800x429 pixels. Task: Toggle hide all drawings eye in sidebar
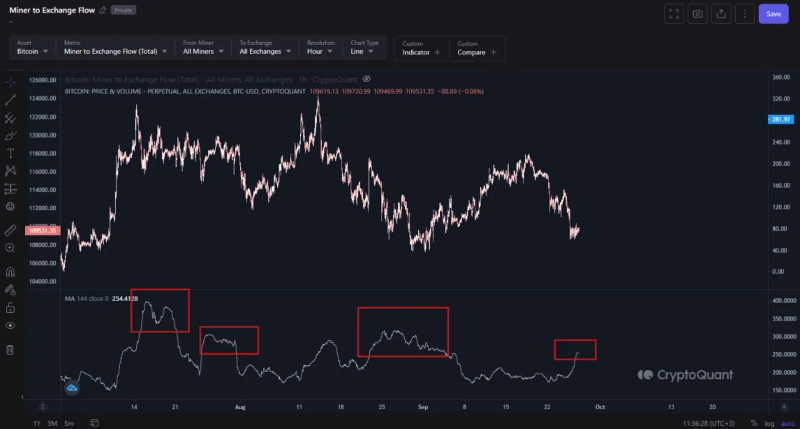(10, 326)
